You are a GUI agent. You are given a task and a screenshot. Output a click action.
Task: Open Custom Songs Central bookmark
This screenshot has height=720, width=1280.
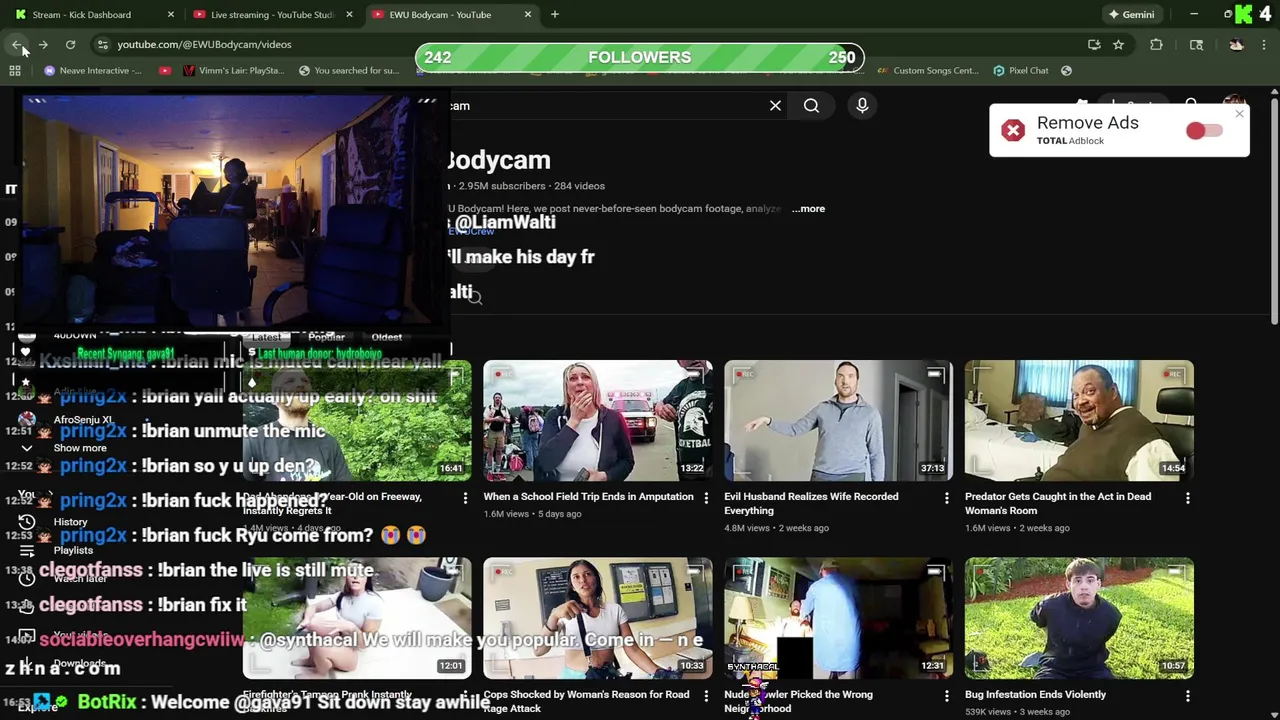(929, 70)
